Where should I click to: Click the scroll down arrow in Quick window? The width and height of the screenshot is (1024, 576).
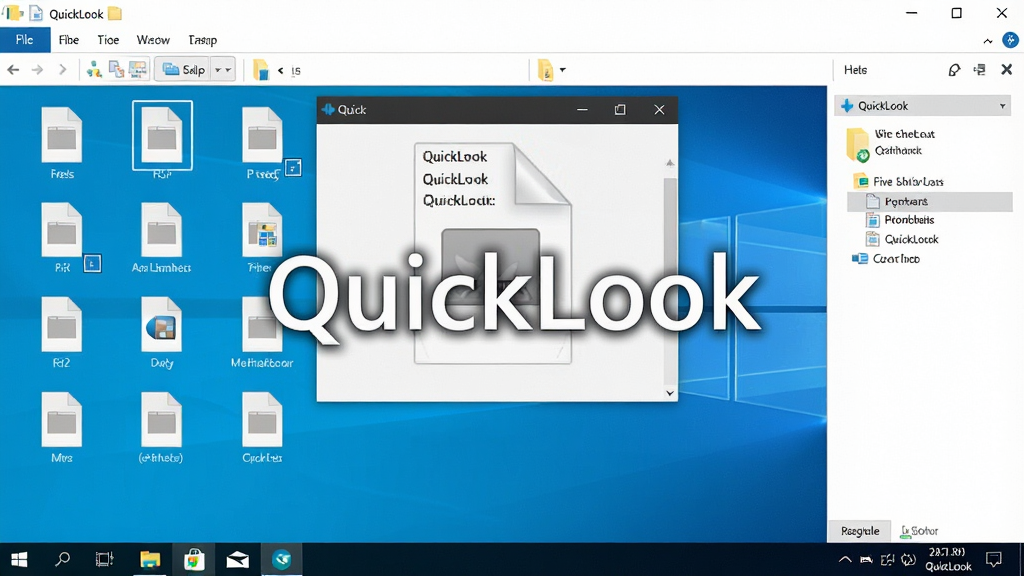(x=669, y=393)
